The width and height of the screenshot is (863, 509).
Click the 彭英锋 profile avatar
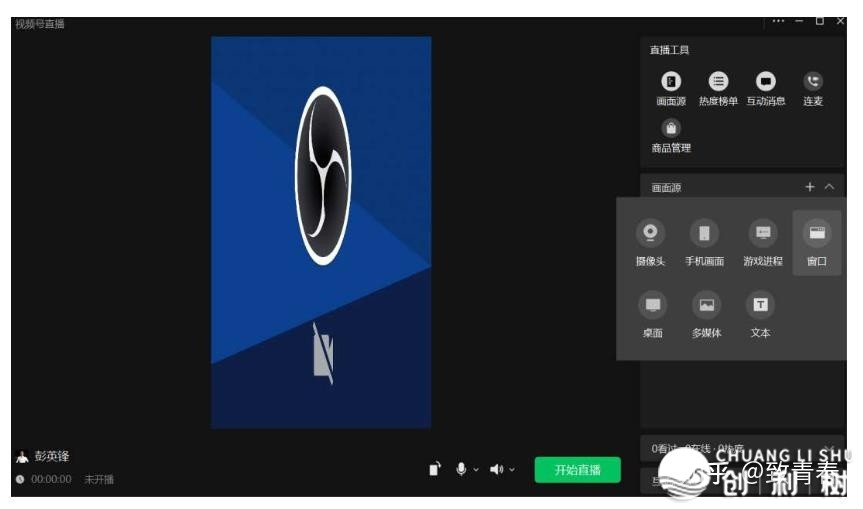pyautogui.click(x=22, y=456)
